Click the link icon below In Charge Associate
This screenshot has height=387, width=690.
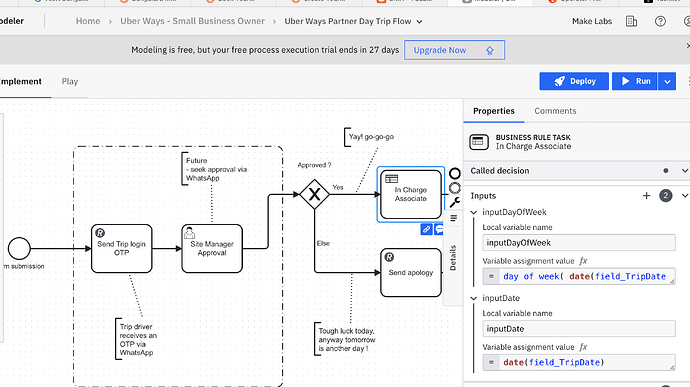coord(426,229)
